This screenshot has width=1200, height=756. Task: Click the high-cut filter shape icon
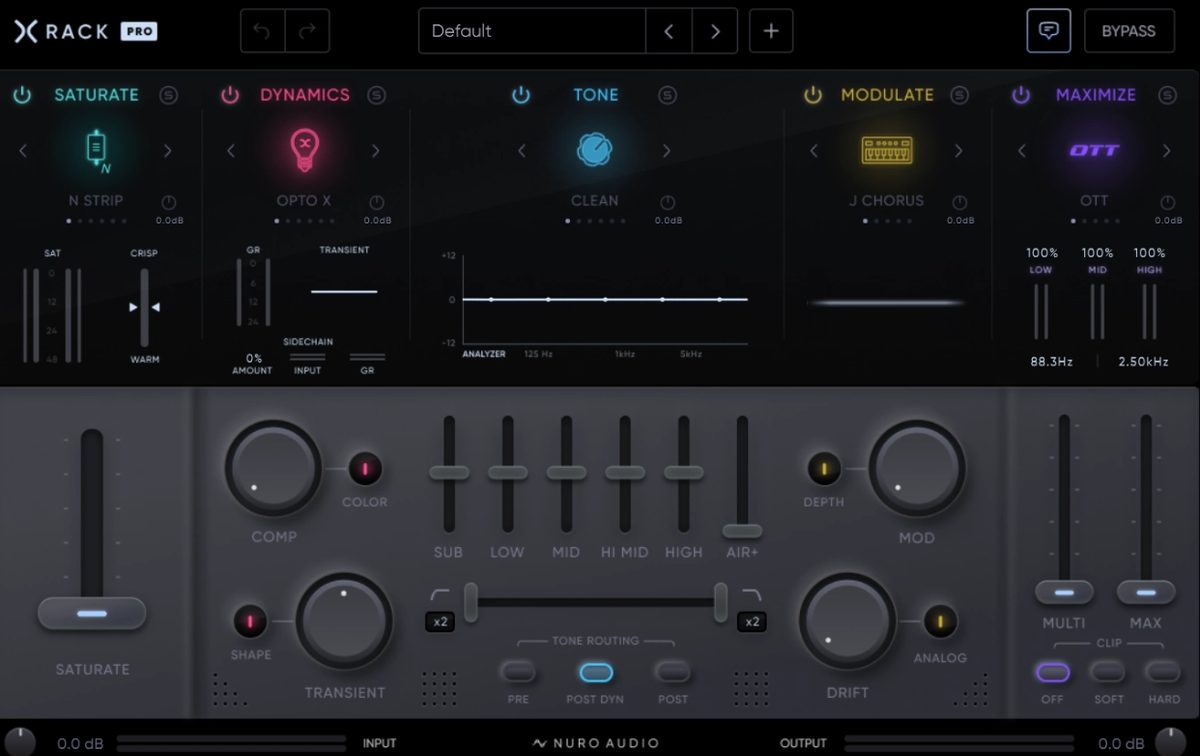click(x=752, y=595)
